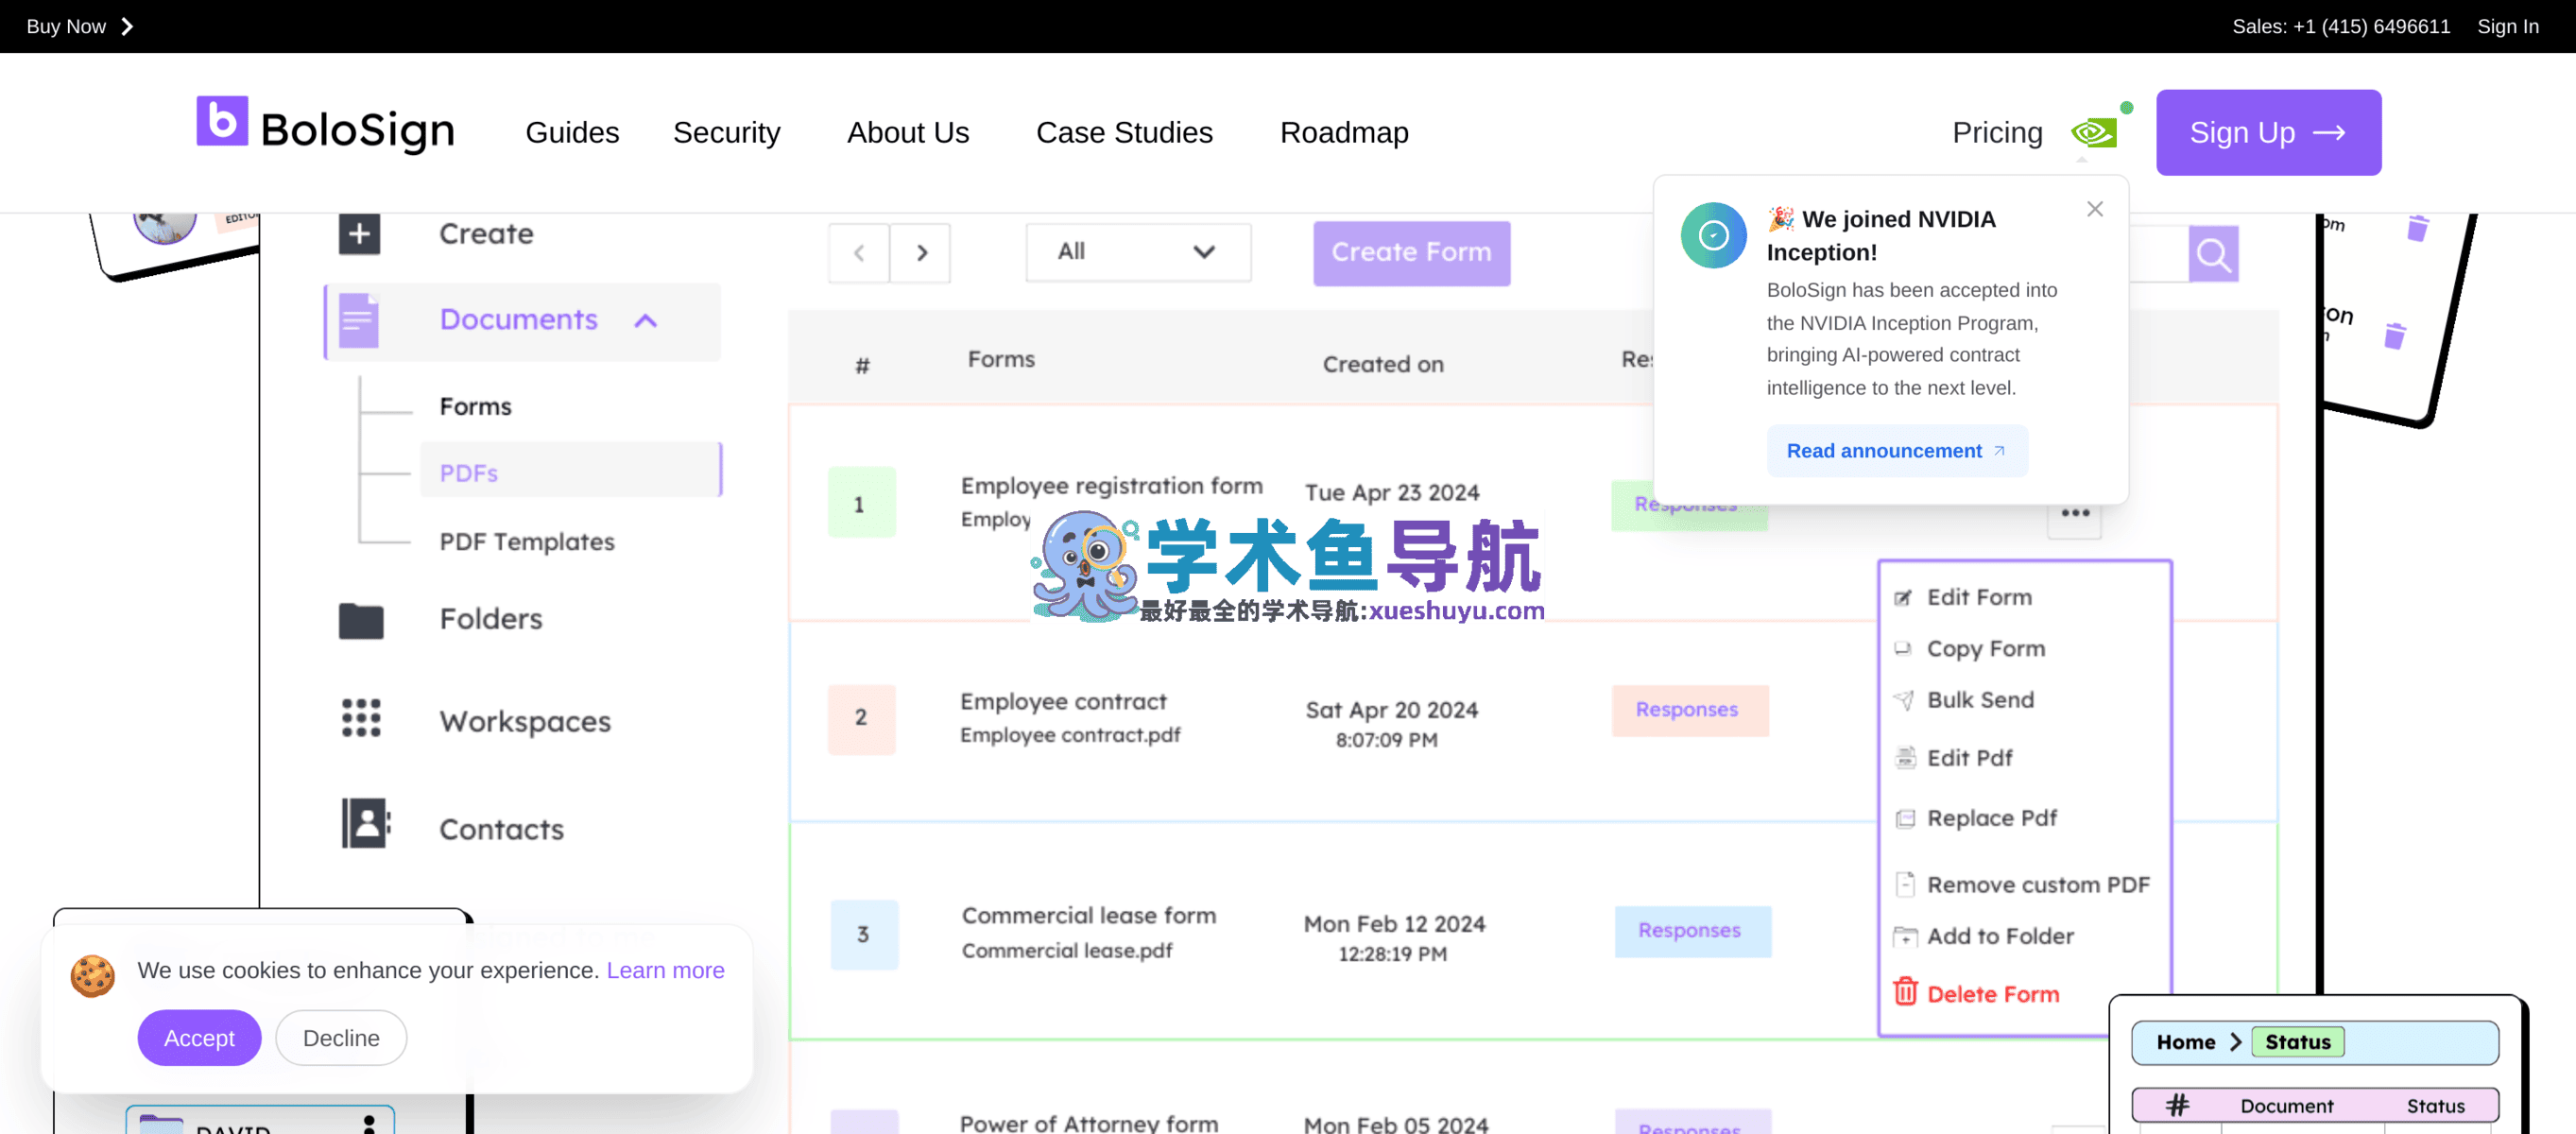Viewport: 2576px width, 1134px height.
Task: Click the Contacts book icon
Action: coord(365,824)
